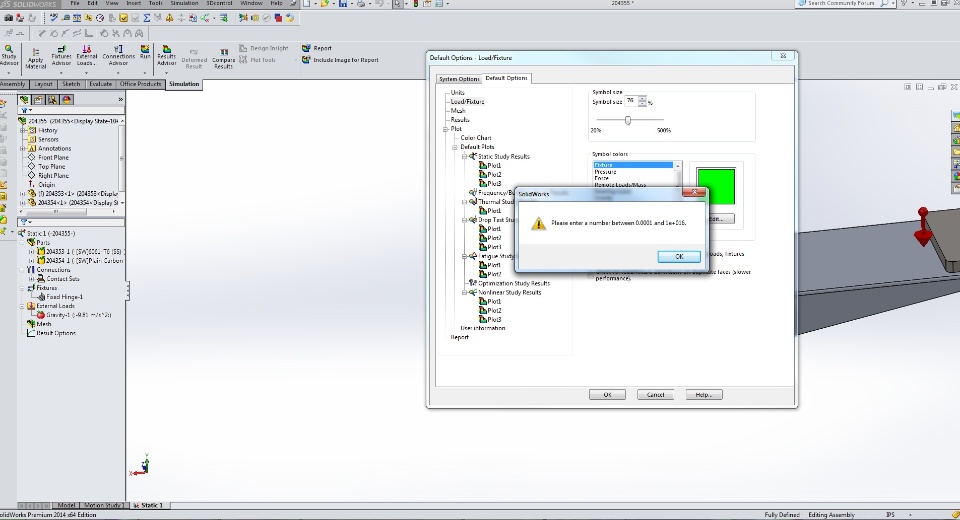Viewport: 960px width, 520px height.
Task: Select Front Plane in the feature tree
Action: [x=53, y=157]
